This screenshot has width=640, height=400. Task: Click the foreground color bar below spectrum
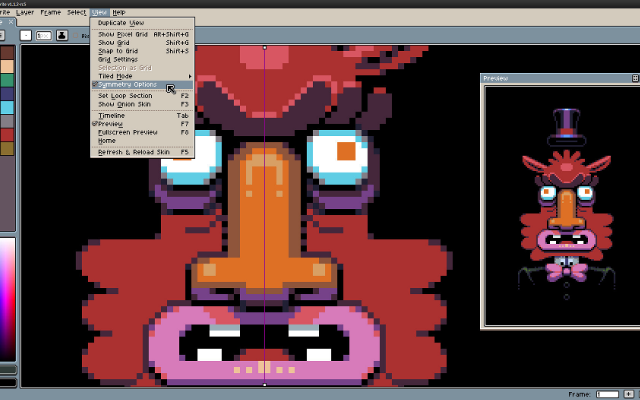coord(8,369)
